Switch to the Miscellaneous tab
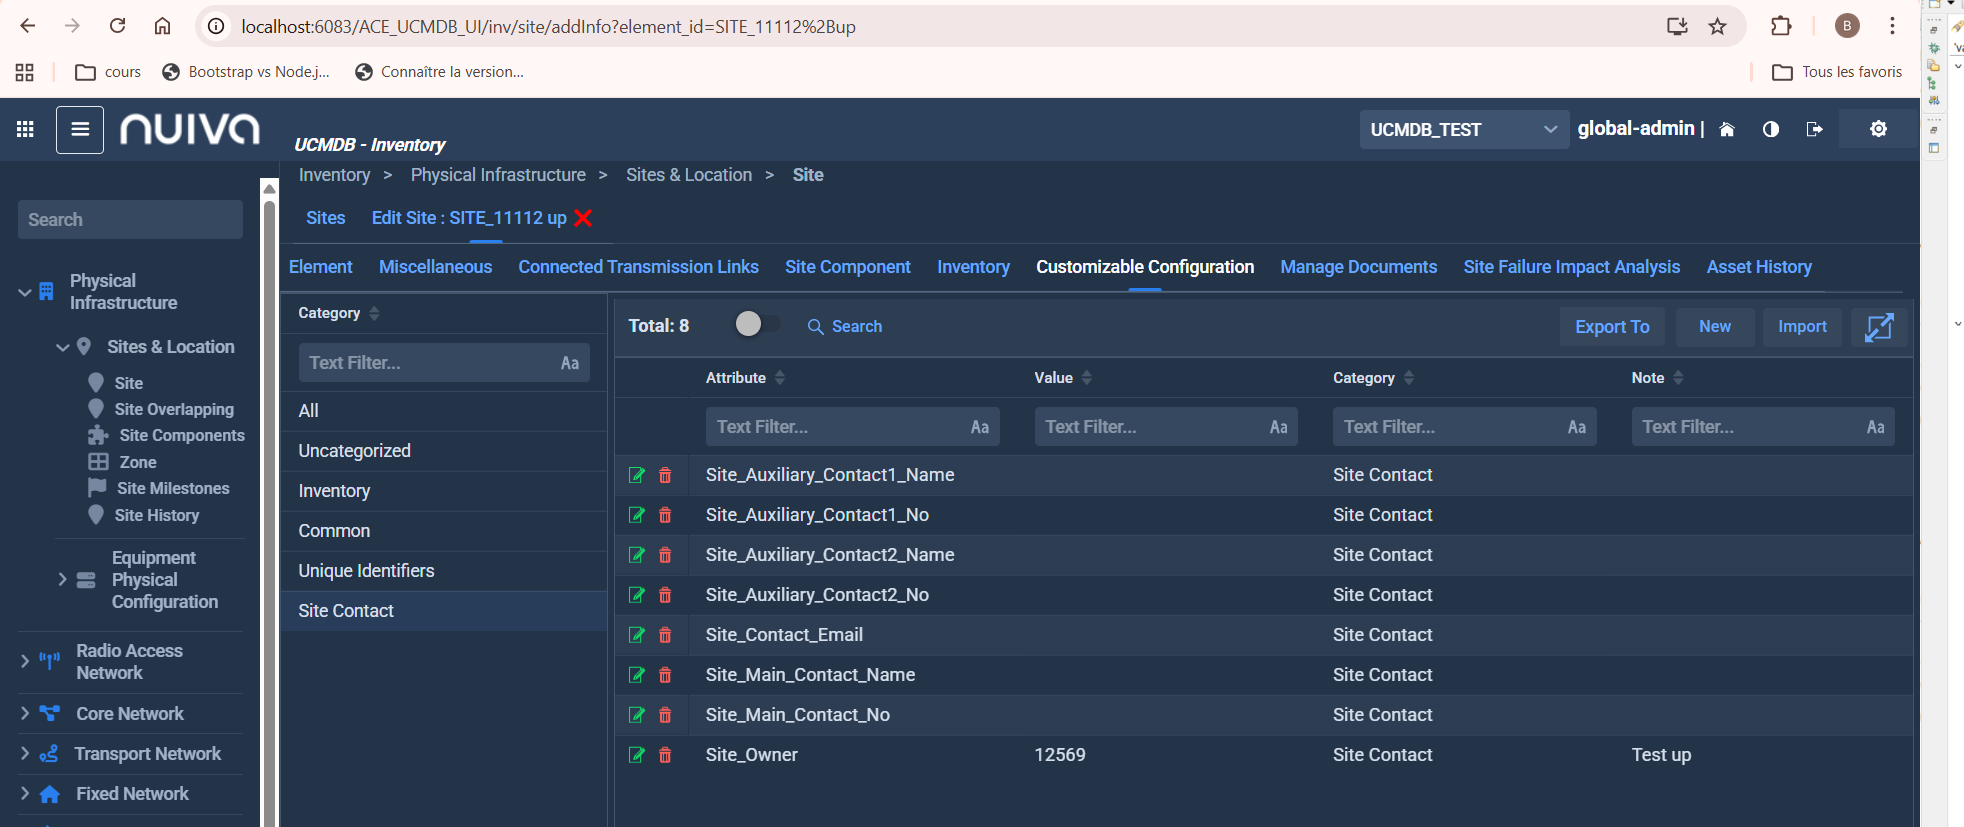The image size is (1964, 827). [x=435, y=267]
